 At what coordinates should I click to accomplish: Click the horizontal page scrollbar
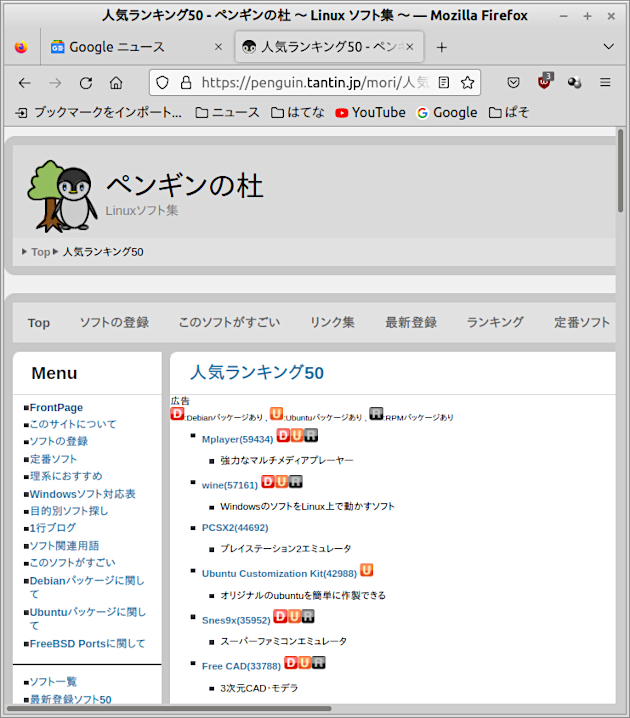point(169,708)
